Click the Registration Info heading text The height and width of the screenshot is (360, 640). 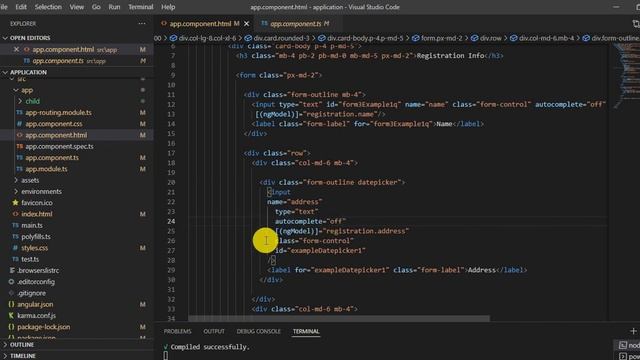point(450,56)
